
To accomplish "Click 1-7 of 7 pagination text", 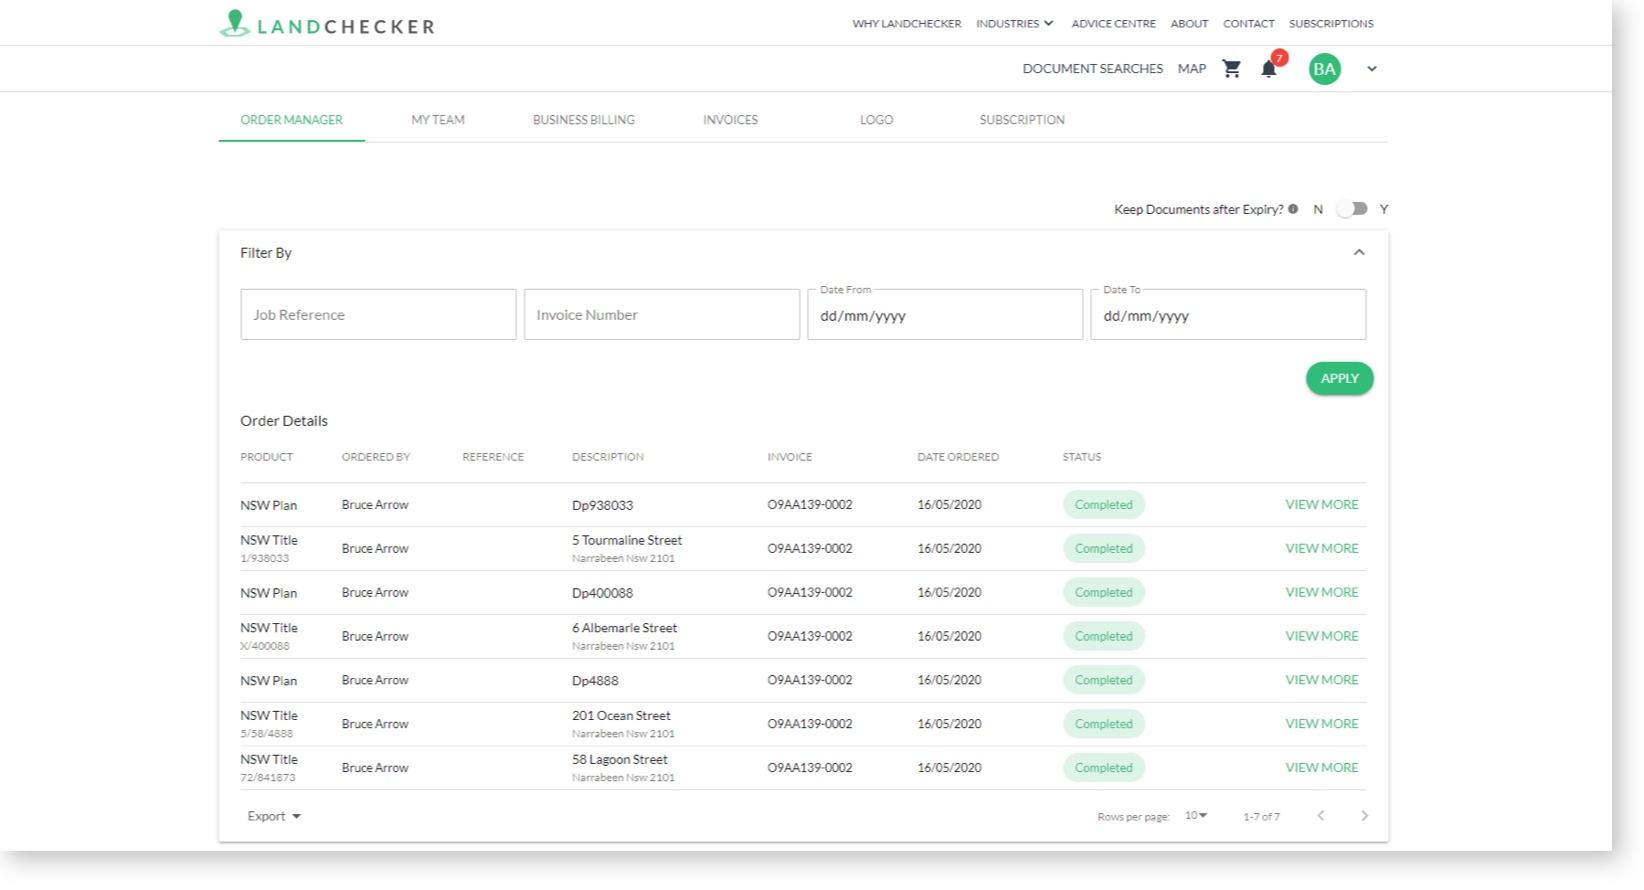I will (1261, 817).
